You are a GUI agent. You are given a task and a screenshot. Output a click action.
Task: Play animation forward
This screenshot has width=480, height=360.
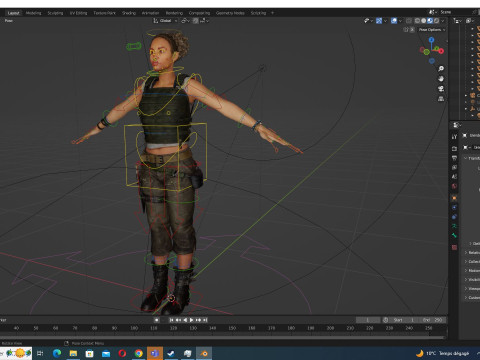[192, 320]
